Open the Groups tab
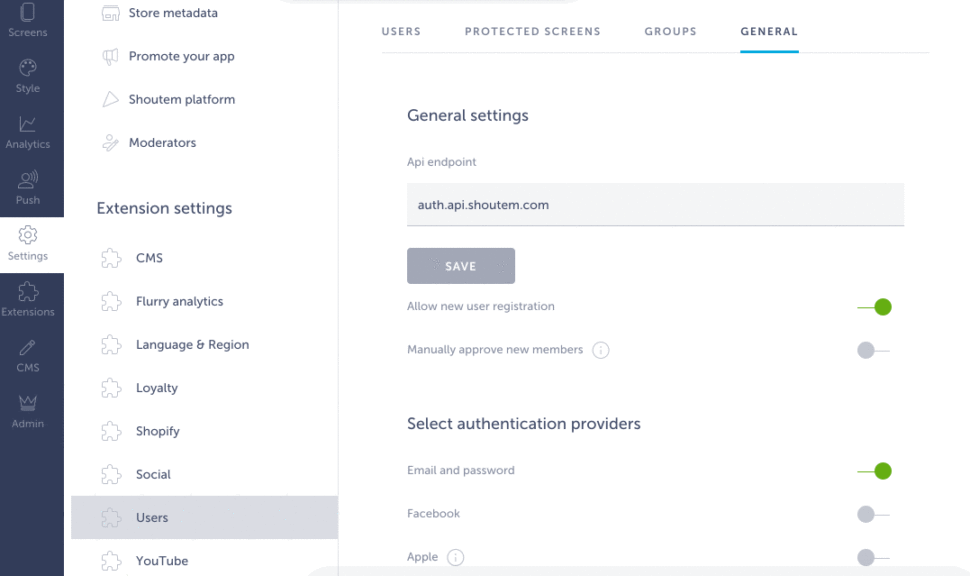Viewport: 970px width, 576px height. (670, 31)
